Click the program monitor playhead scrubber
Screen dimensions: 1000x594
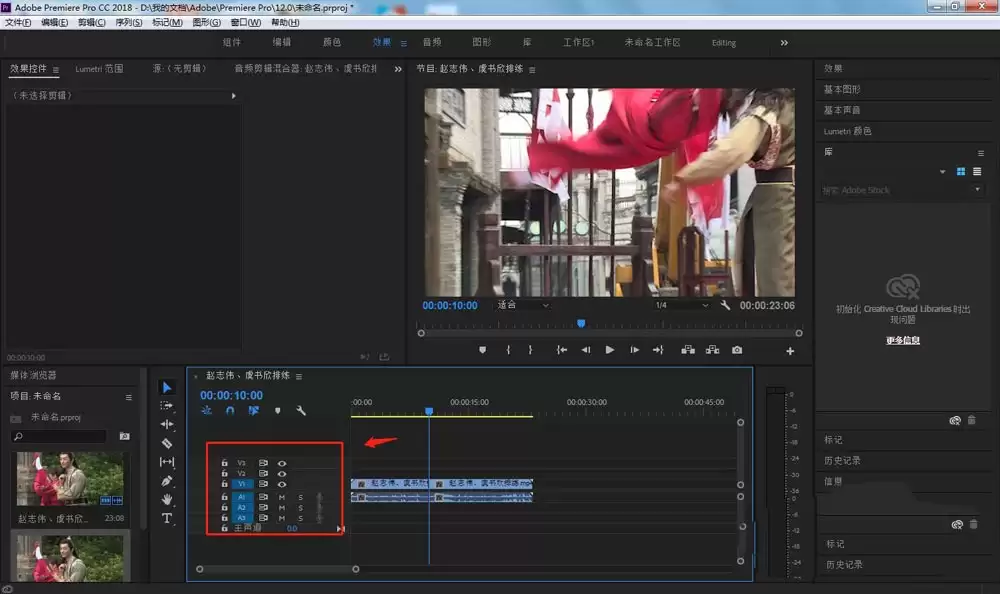(581, 323)
